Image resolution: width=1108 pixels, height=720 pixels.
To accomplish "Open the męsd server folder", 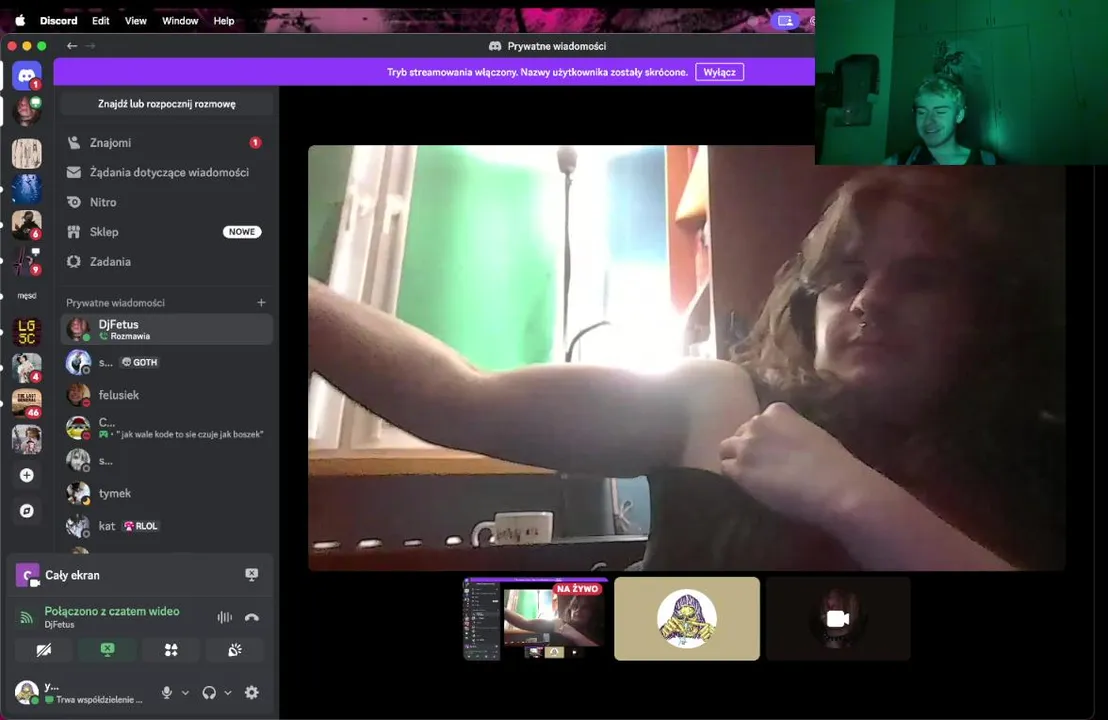I will coord(27,295).
